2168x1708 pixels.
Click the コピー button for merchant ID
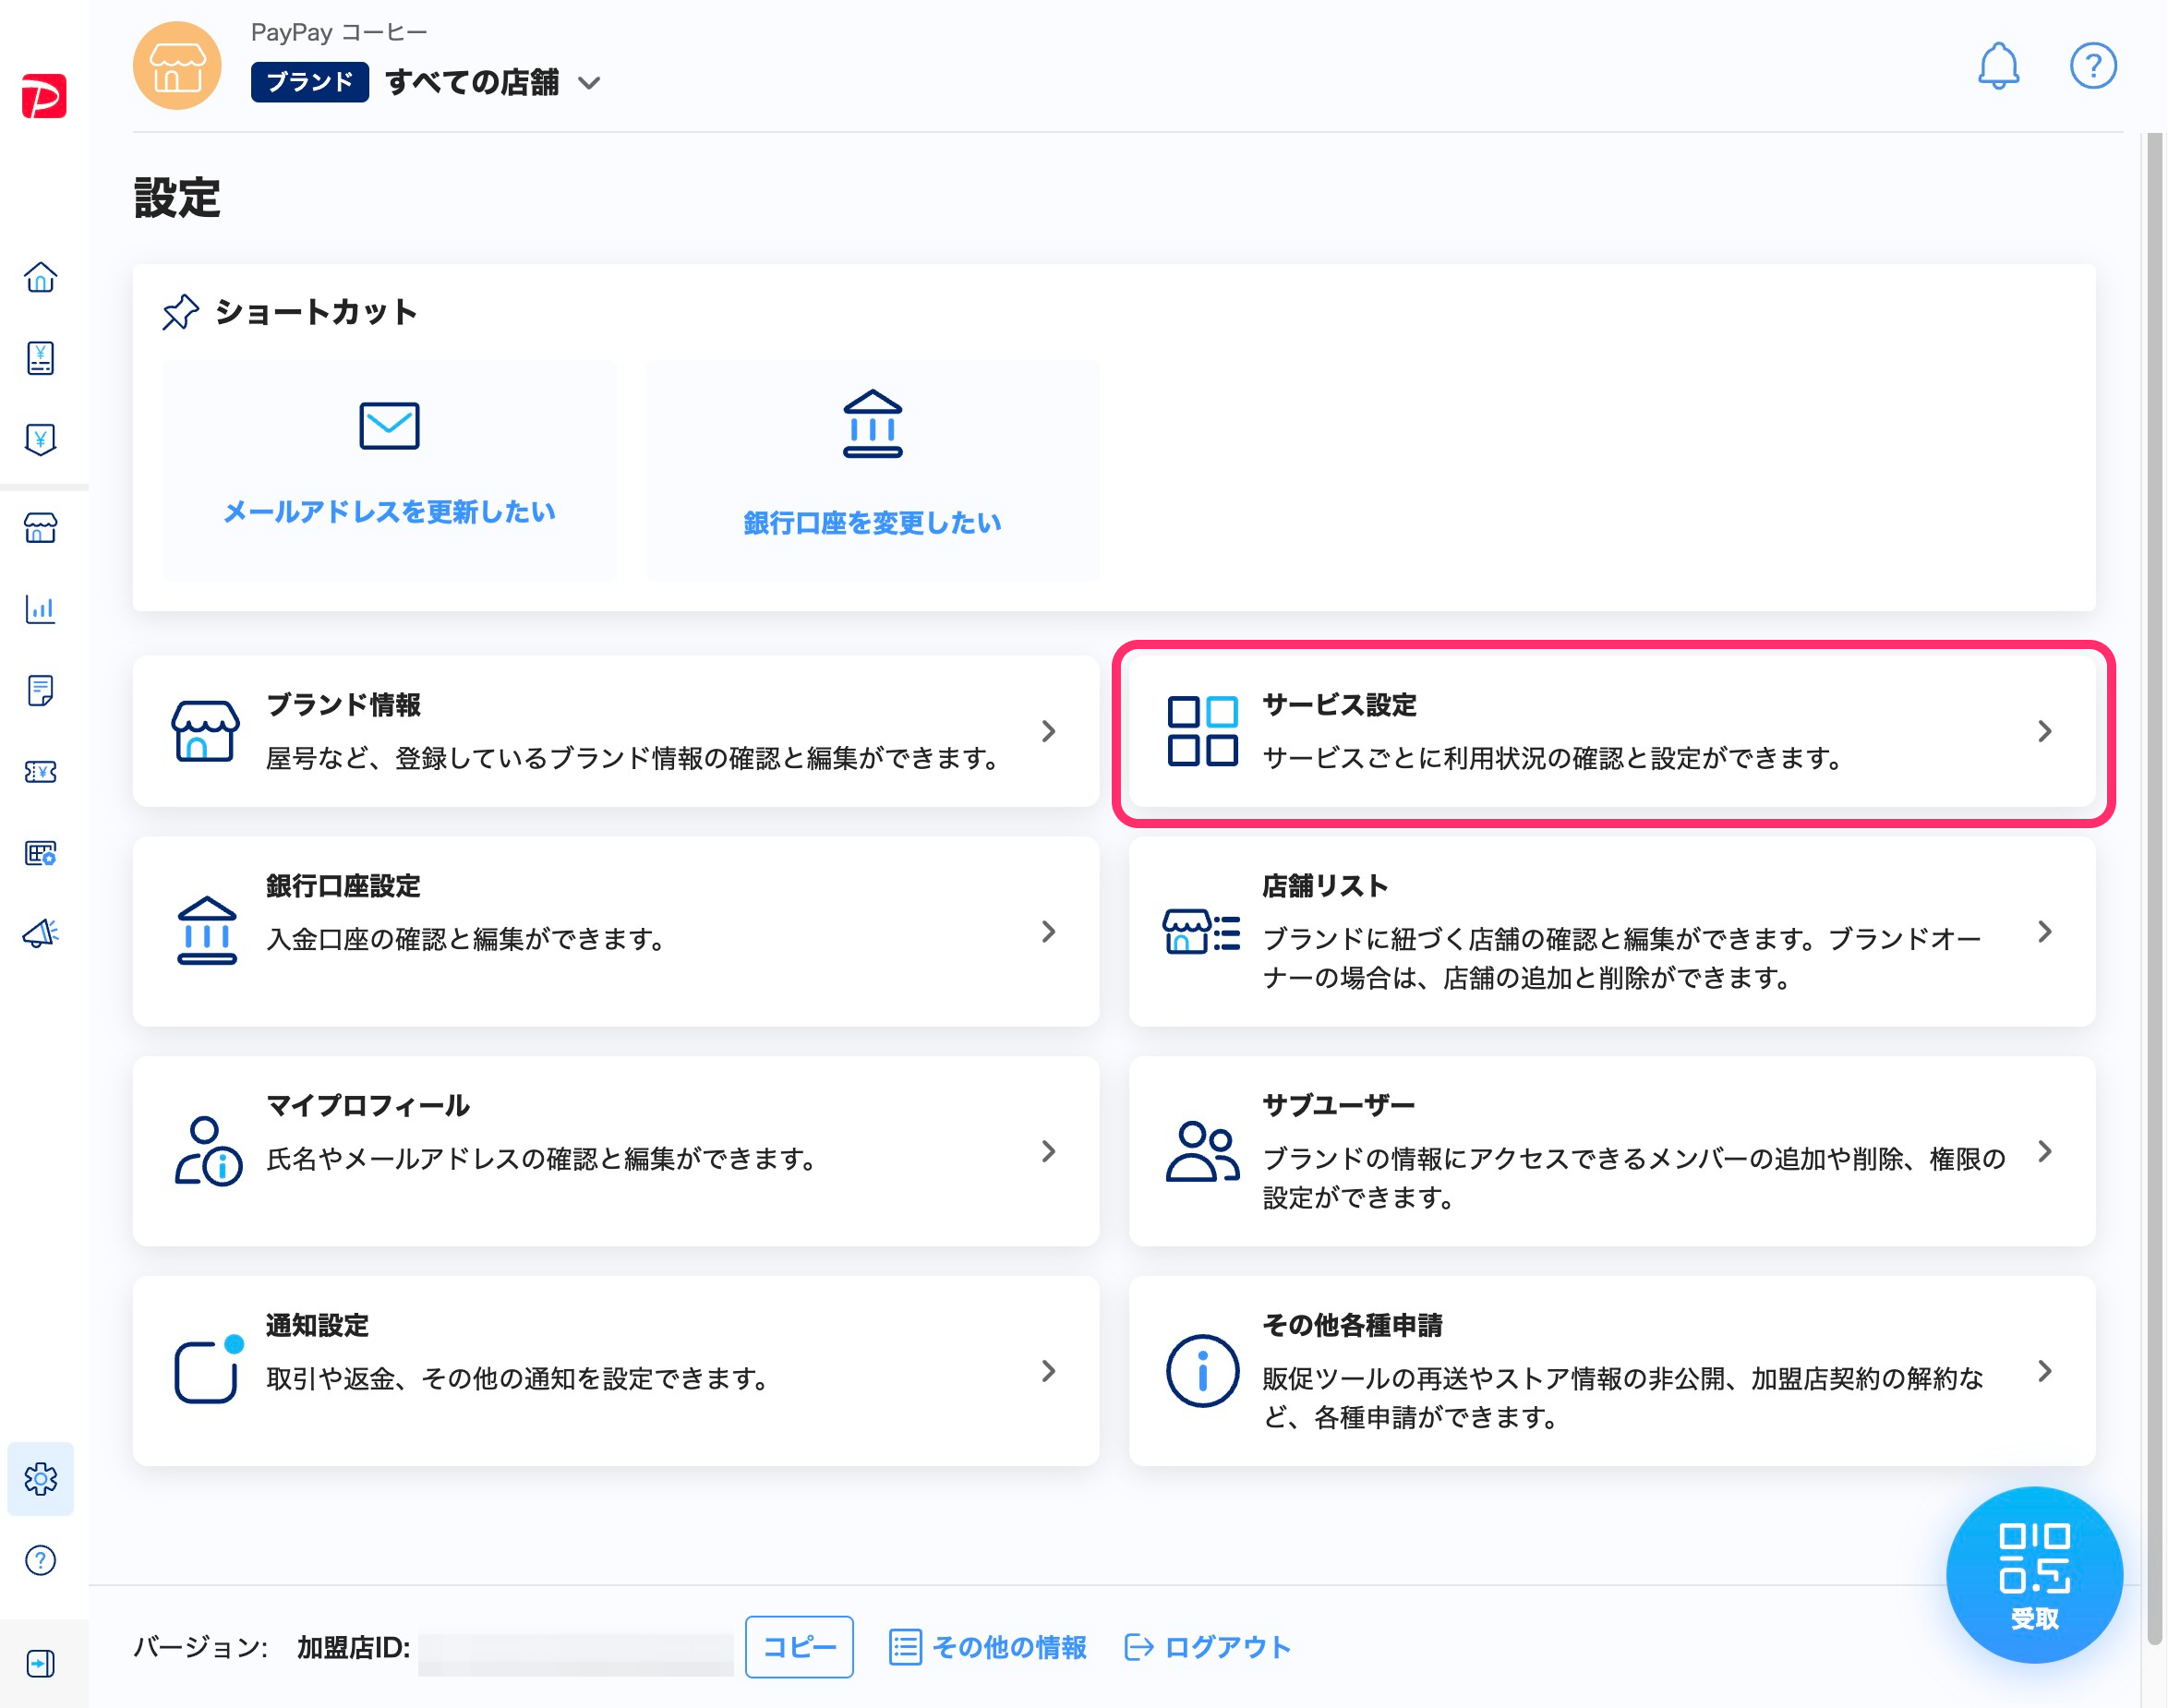pyautogui.click(x=799, y=1646)
